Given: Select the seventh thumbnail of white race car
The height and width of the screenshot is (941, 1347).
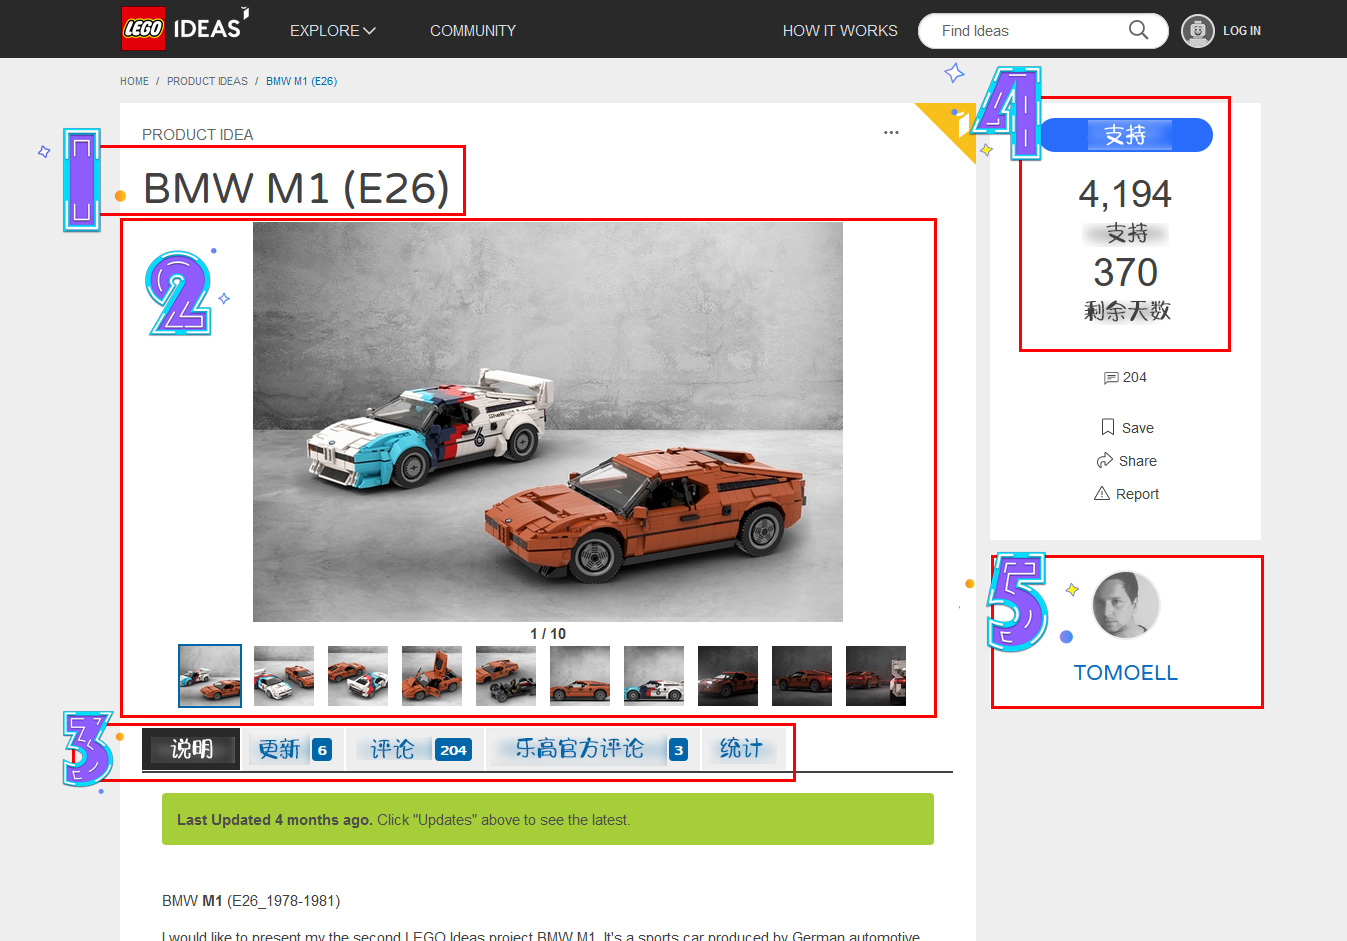Looking at the screenshot, I should [x=654, y=676].
